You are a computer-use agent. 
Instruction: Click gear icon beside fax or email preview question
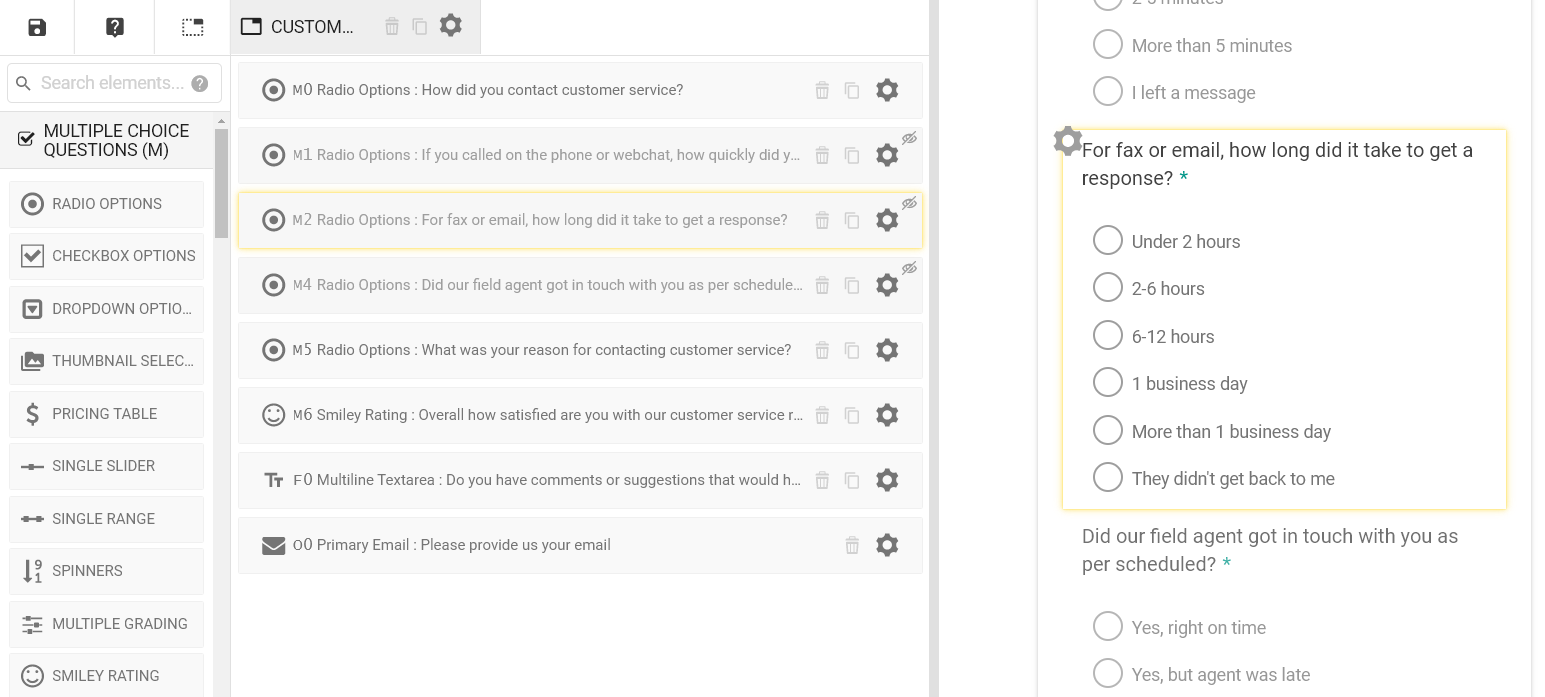pos(1067,141)
